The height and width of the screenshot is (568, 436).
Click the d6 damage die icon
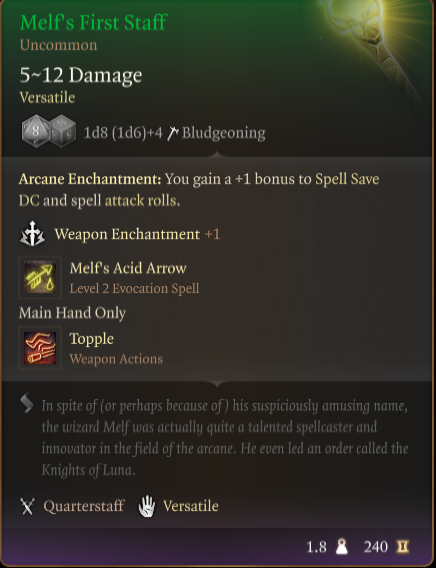pos(63,131)
